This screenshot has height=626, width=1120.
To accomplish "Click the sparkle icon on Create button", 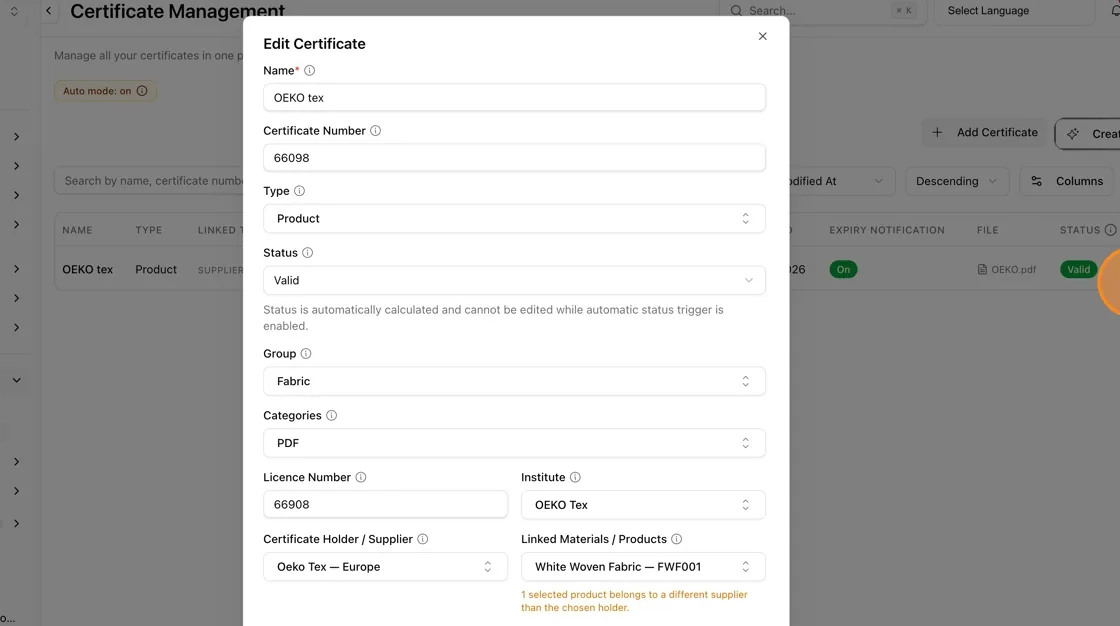I will [x=1073, y=134].
